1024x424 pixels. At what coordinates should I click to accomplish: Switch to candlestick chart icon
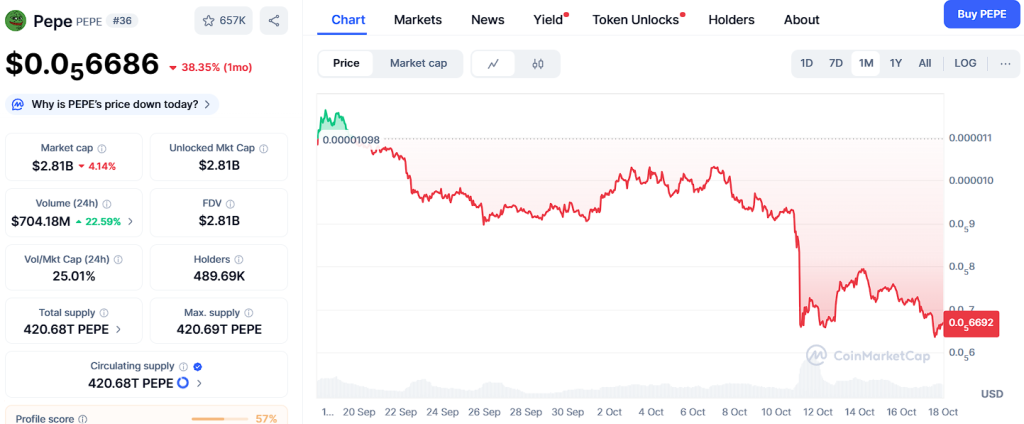point(538,64)
